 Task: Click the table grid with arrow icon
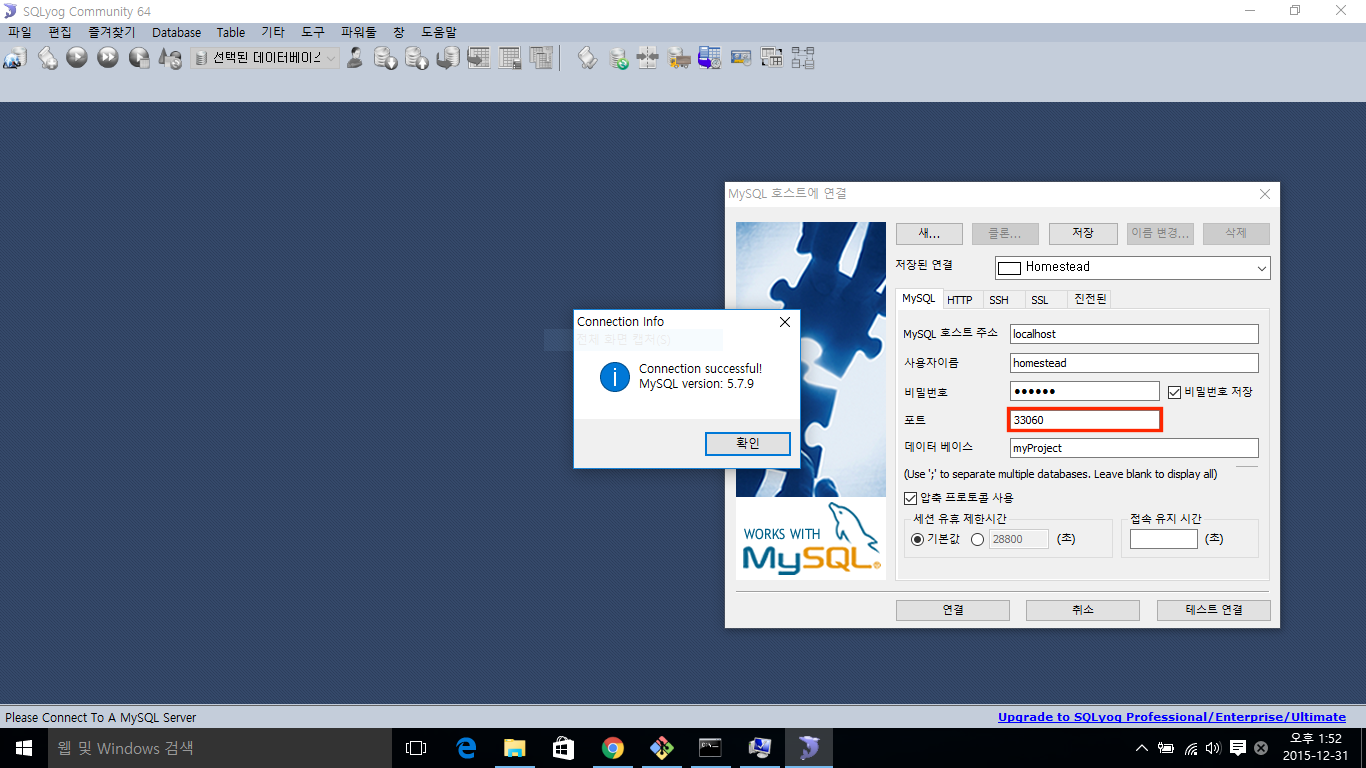pos(479,58)
